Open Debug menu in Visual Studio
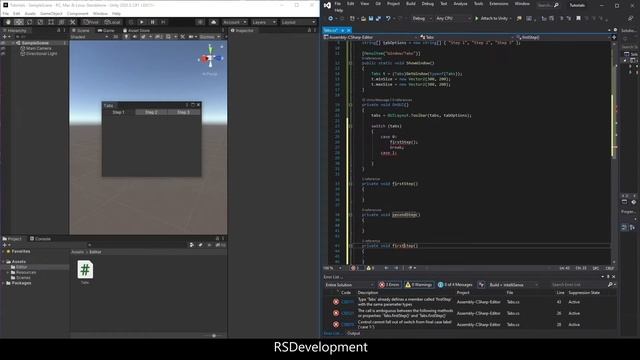Screen dimensions: 640x360 tap(428, 4)
